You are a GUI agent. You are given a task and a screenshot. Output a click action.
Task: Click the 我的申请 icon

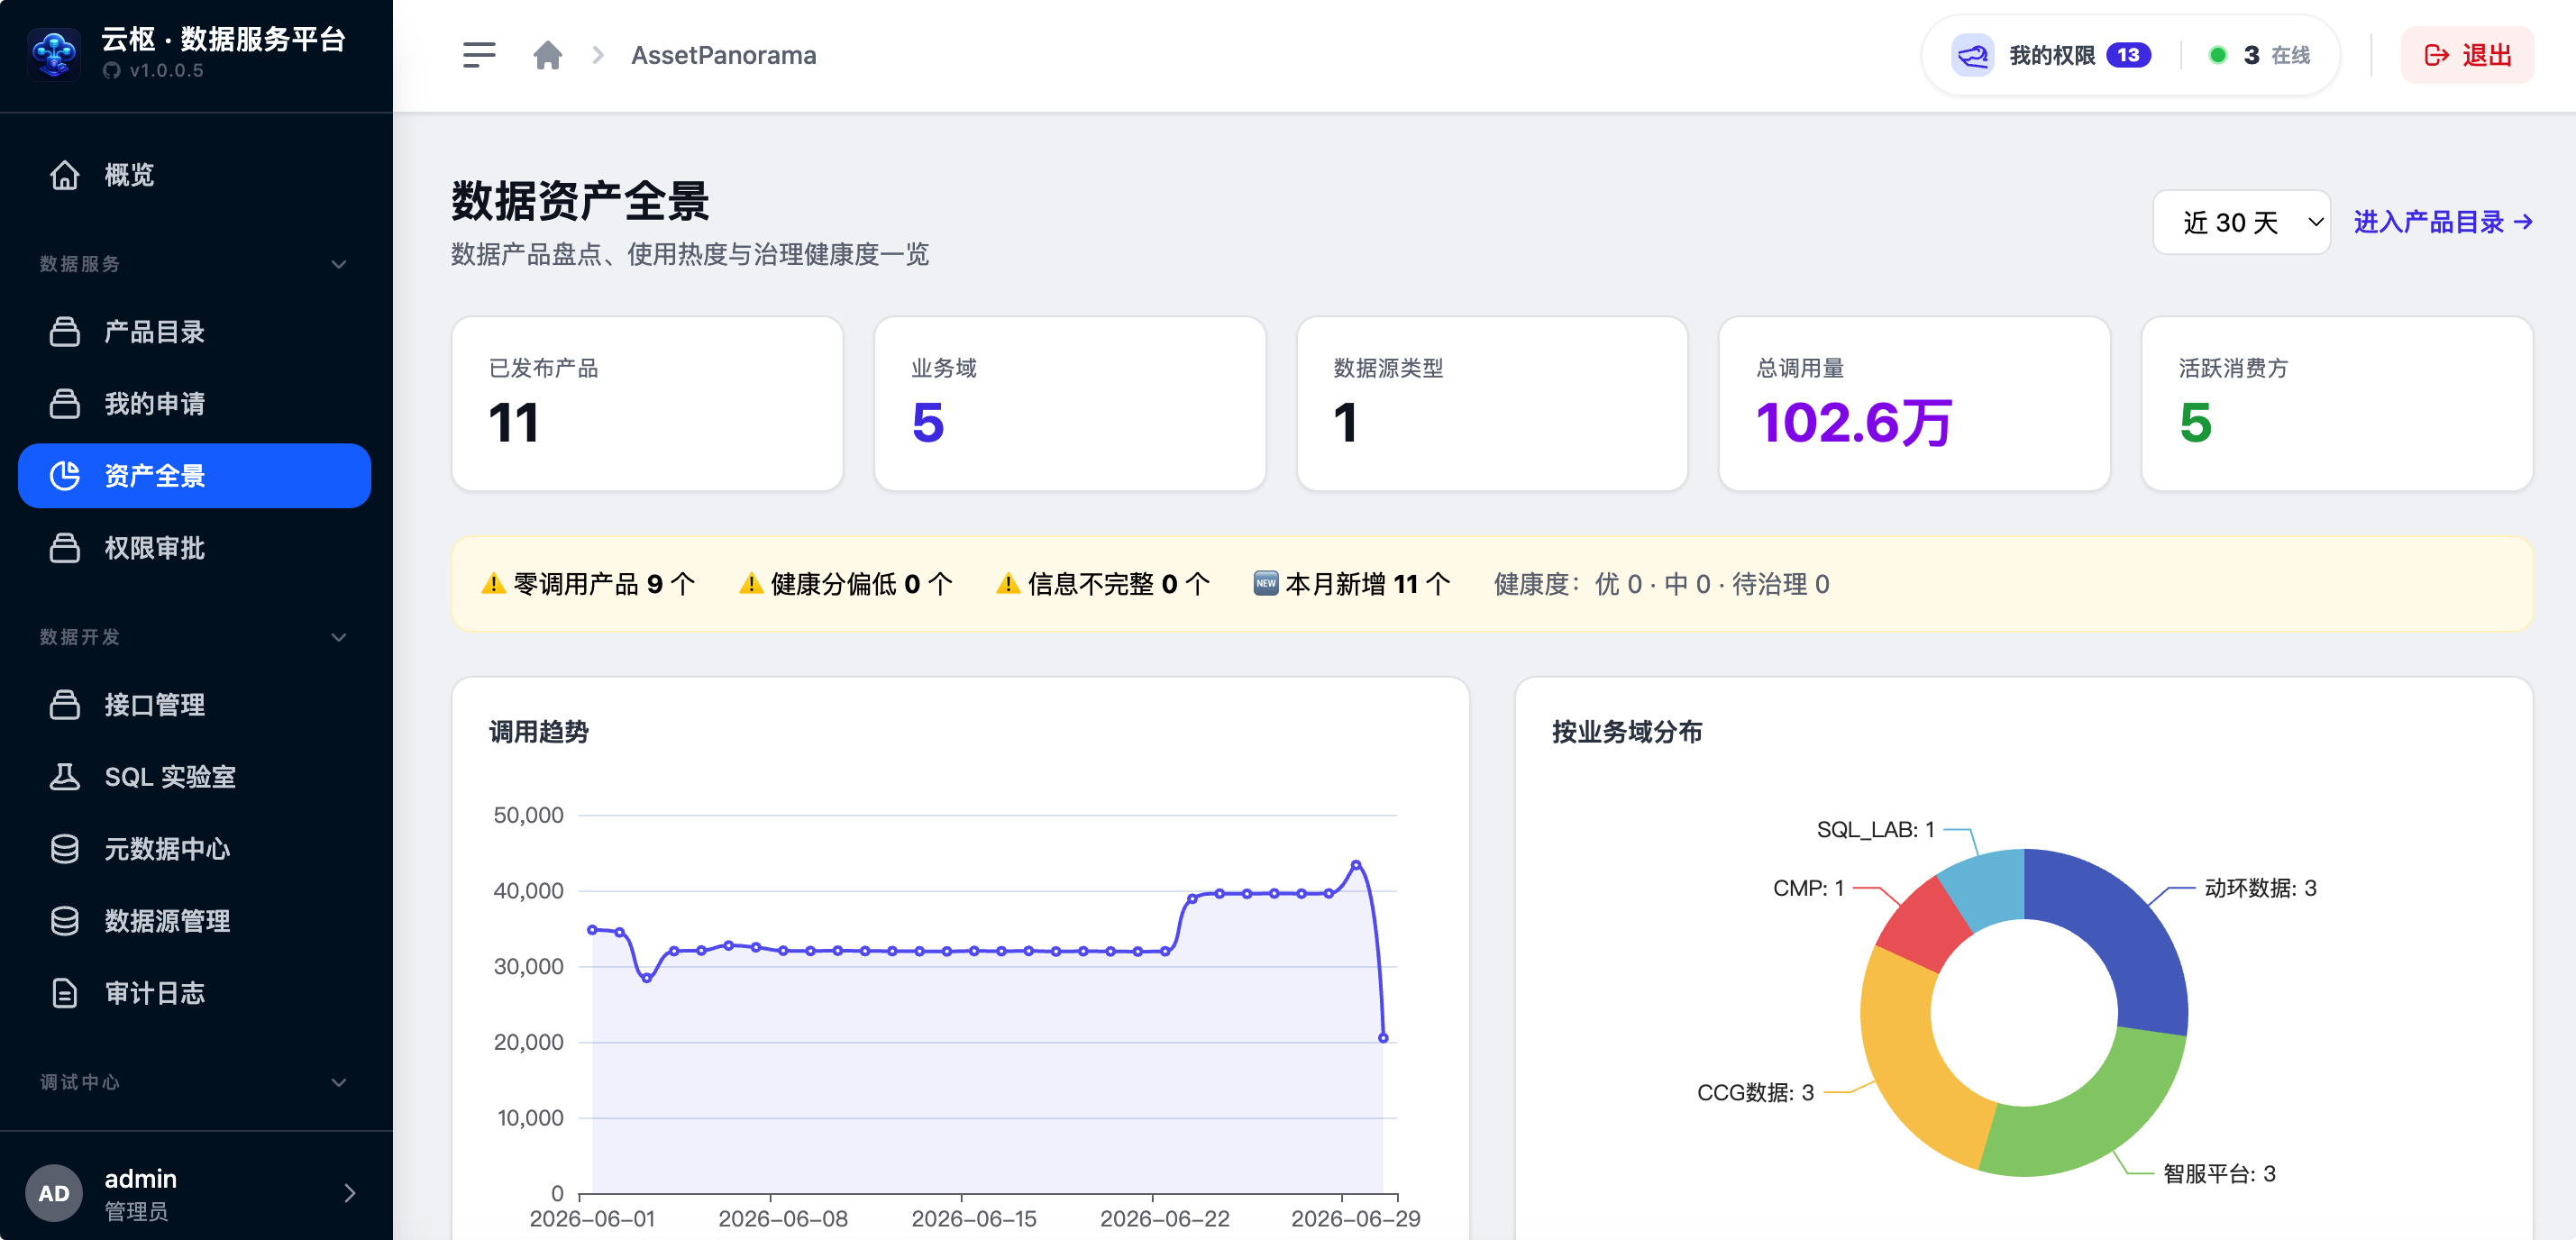pos(65,403)
